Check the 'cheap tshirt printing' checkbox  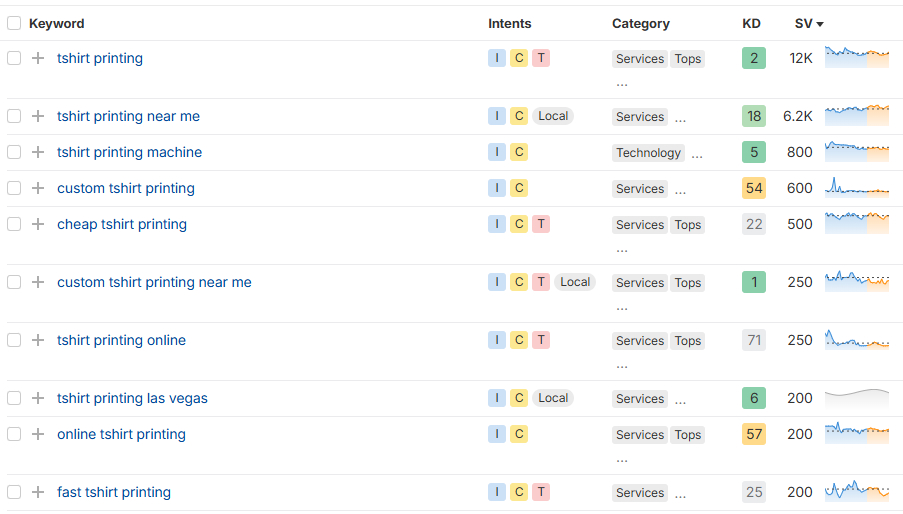click(x=14, y=224)
